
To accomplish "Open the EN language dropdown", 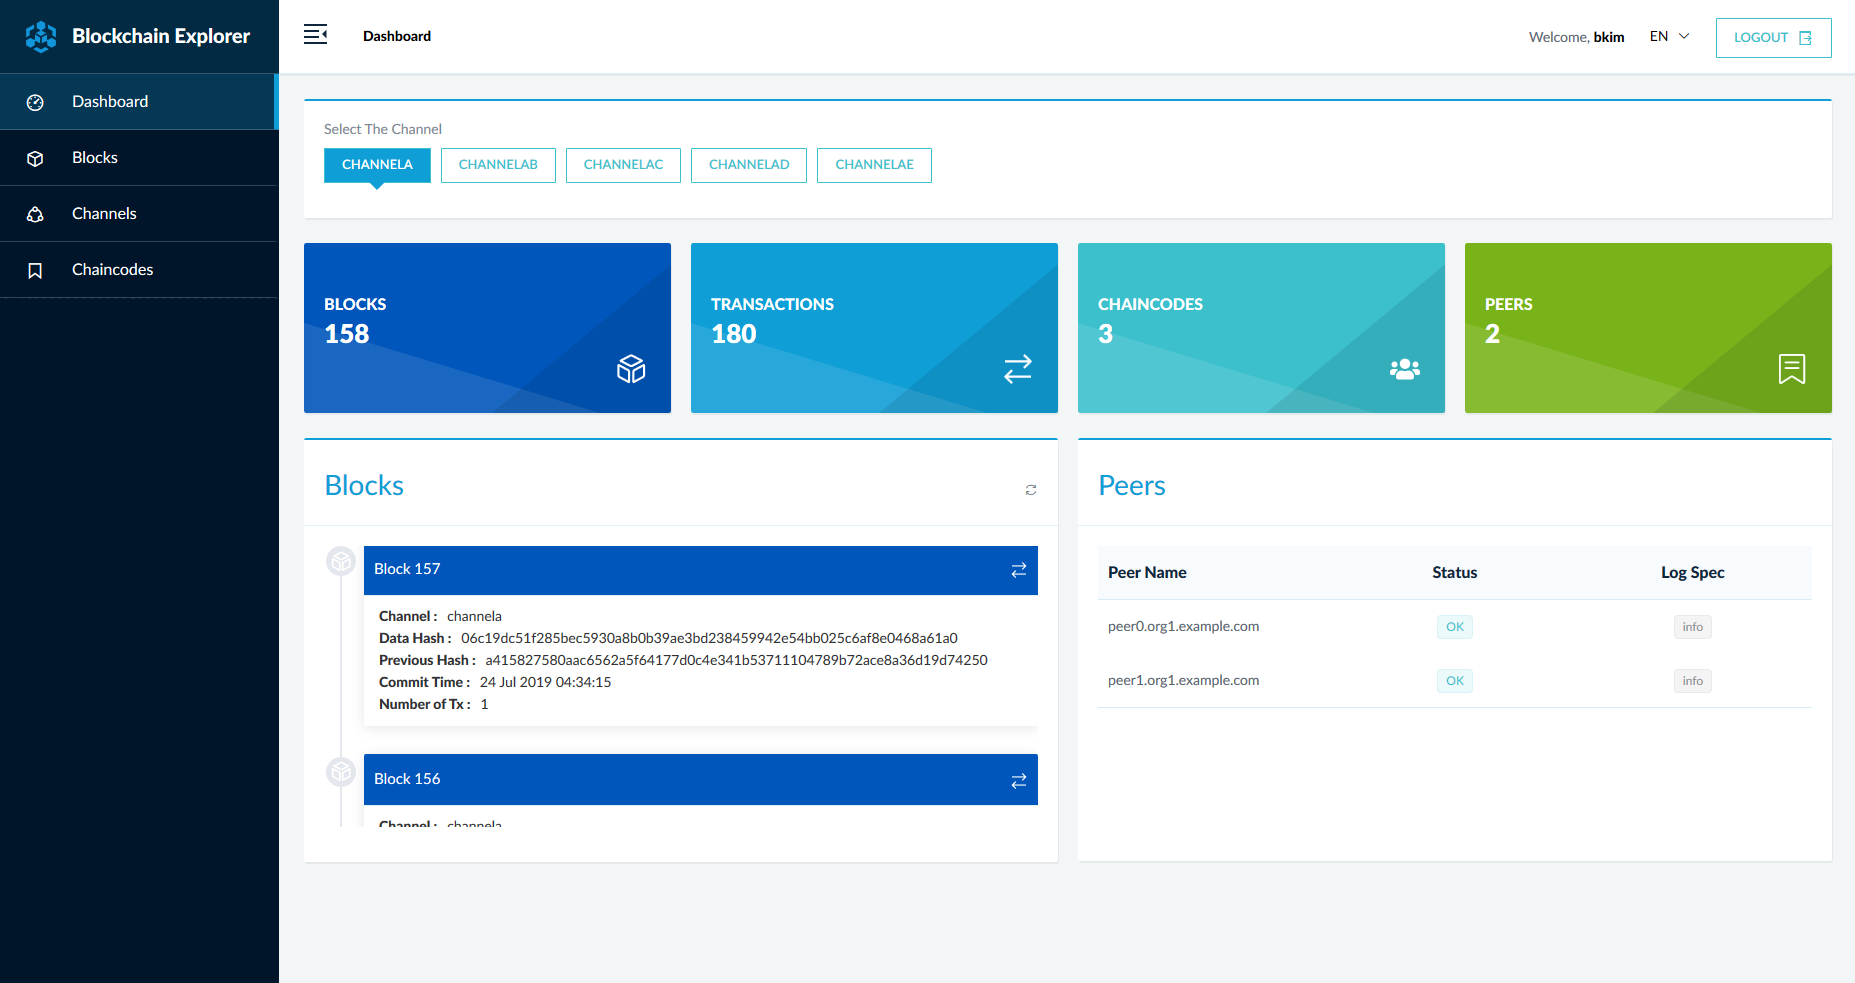I will point(1669,37).
